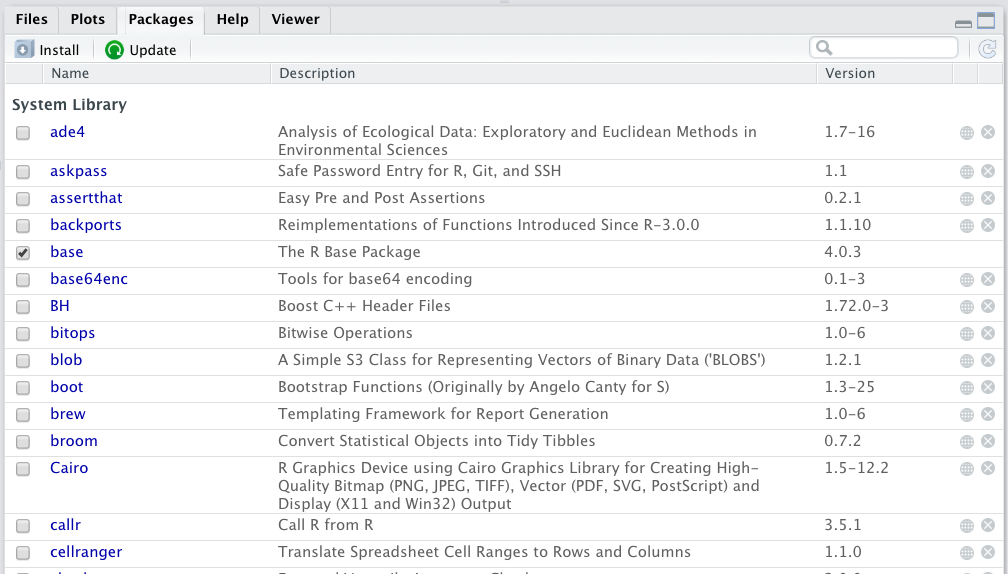Switch to the Viewer tab

click(295, 19)
